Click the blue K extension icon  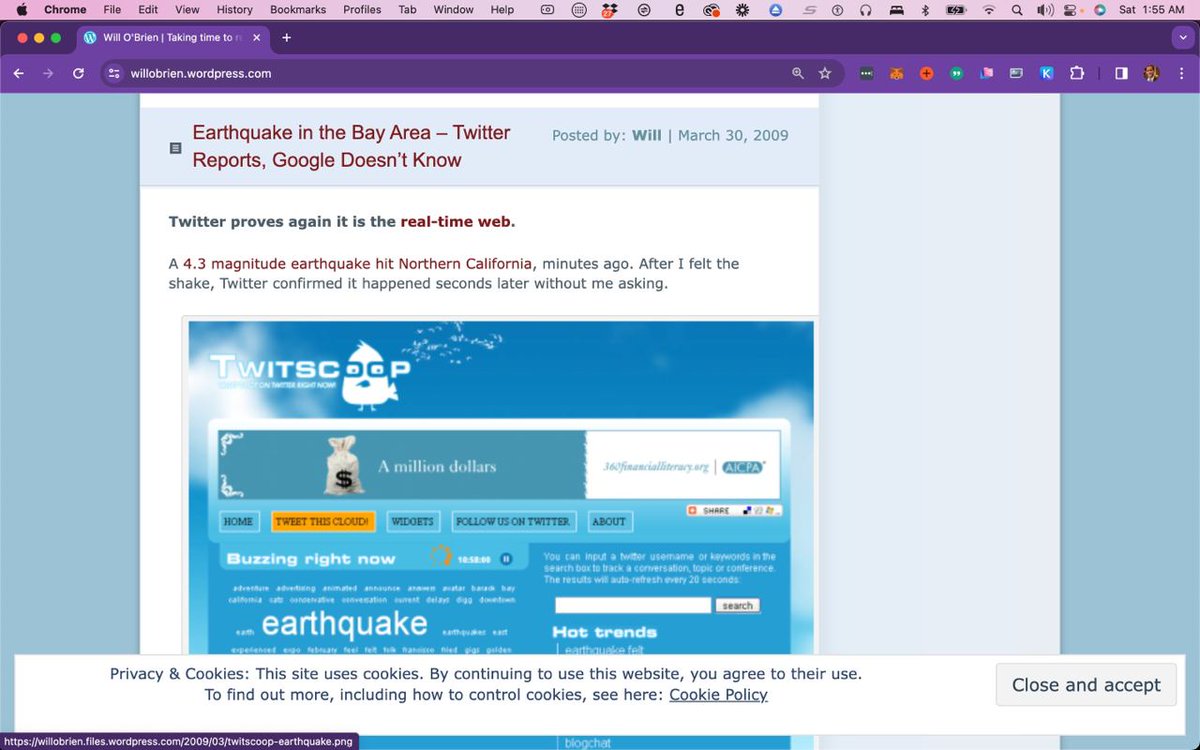point(1047,73)
